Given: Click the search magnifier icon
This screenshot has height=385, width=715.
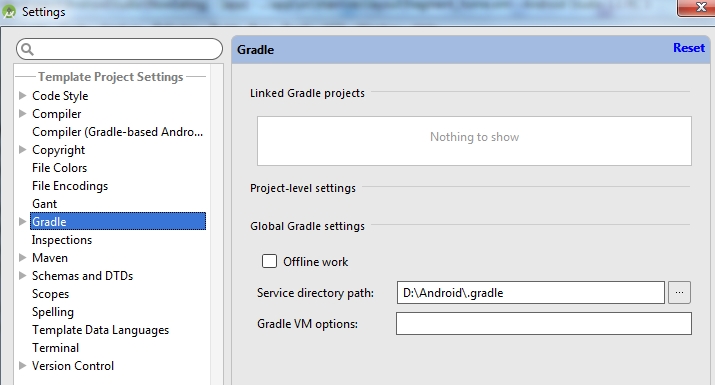Looking at the screenshot, I should pos(27,49).
